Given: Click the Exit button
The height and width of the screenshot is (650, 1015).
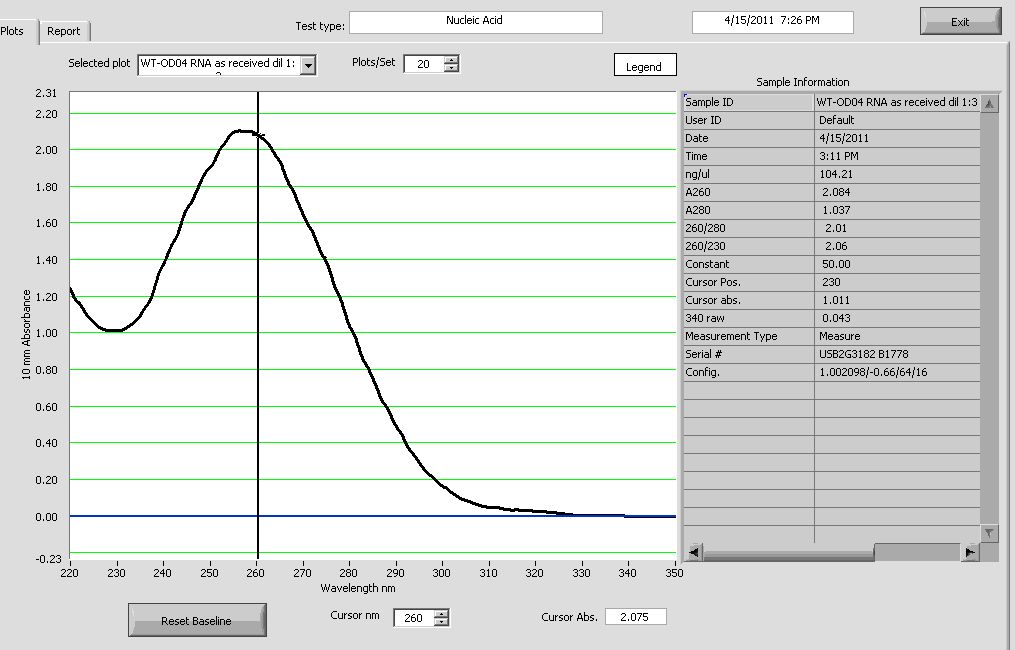Looking at the screenshot, I should click(x=960, y=22).
